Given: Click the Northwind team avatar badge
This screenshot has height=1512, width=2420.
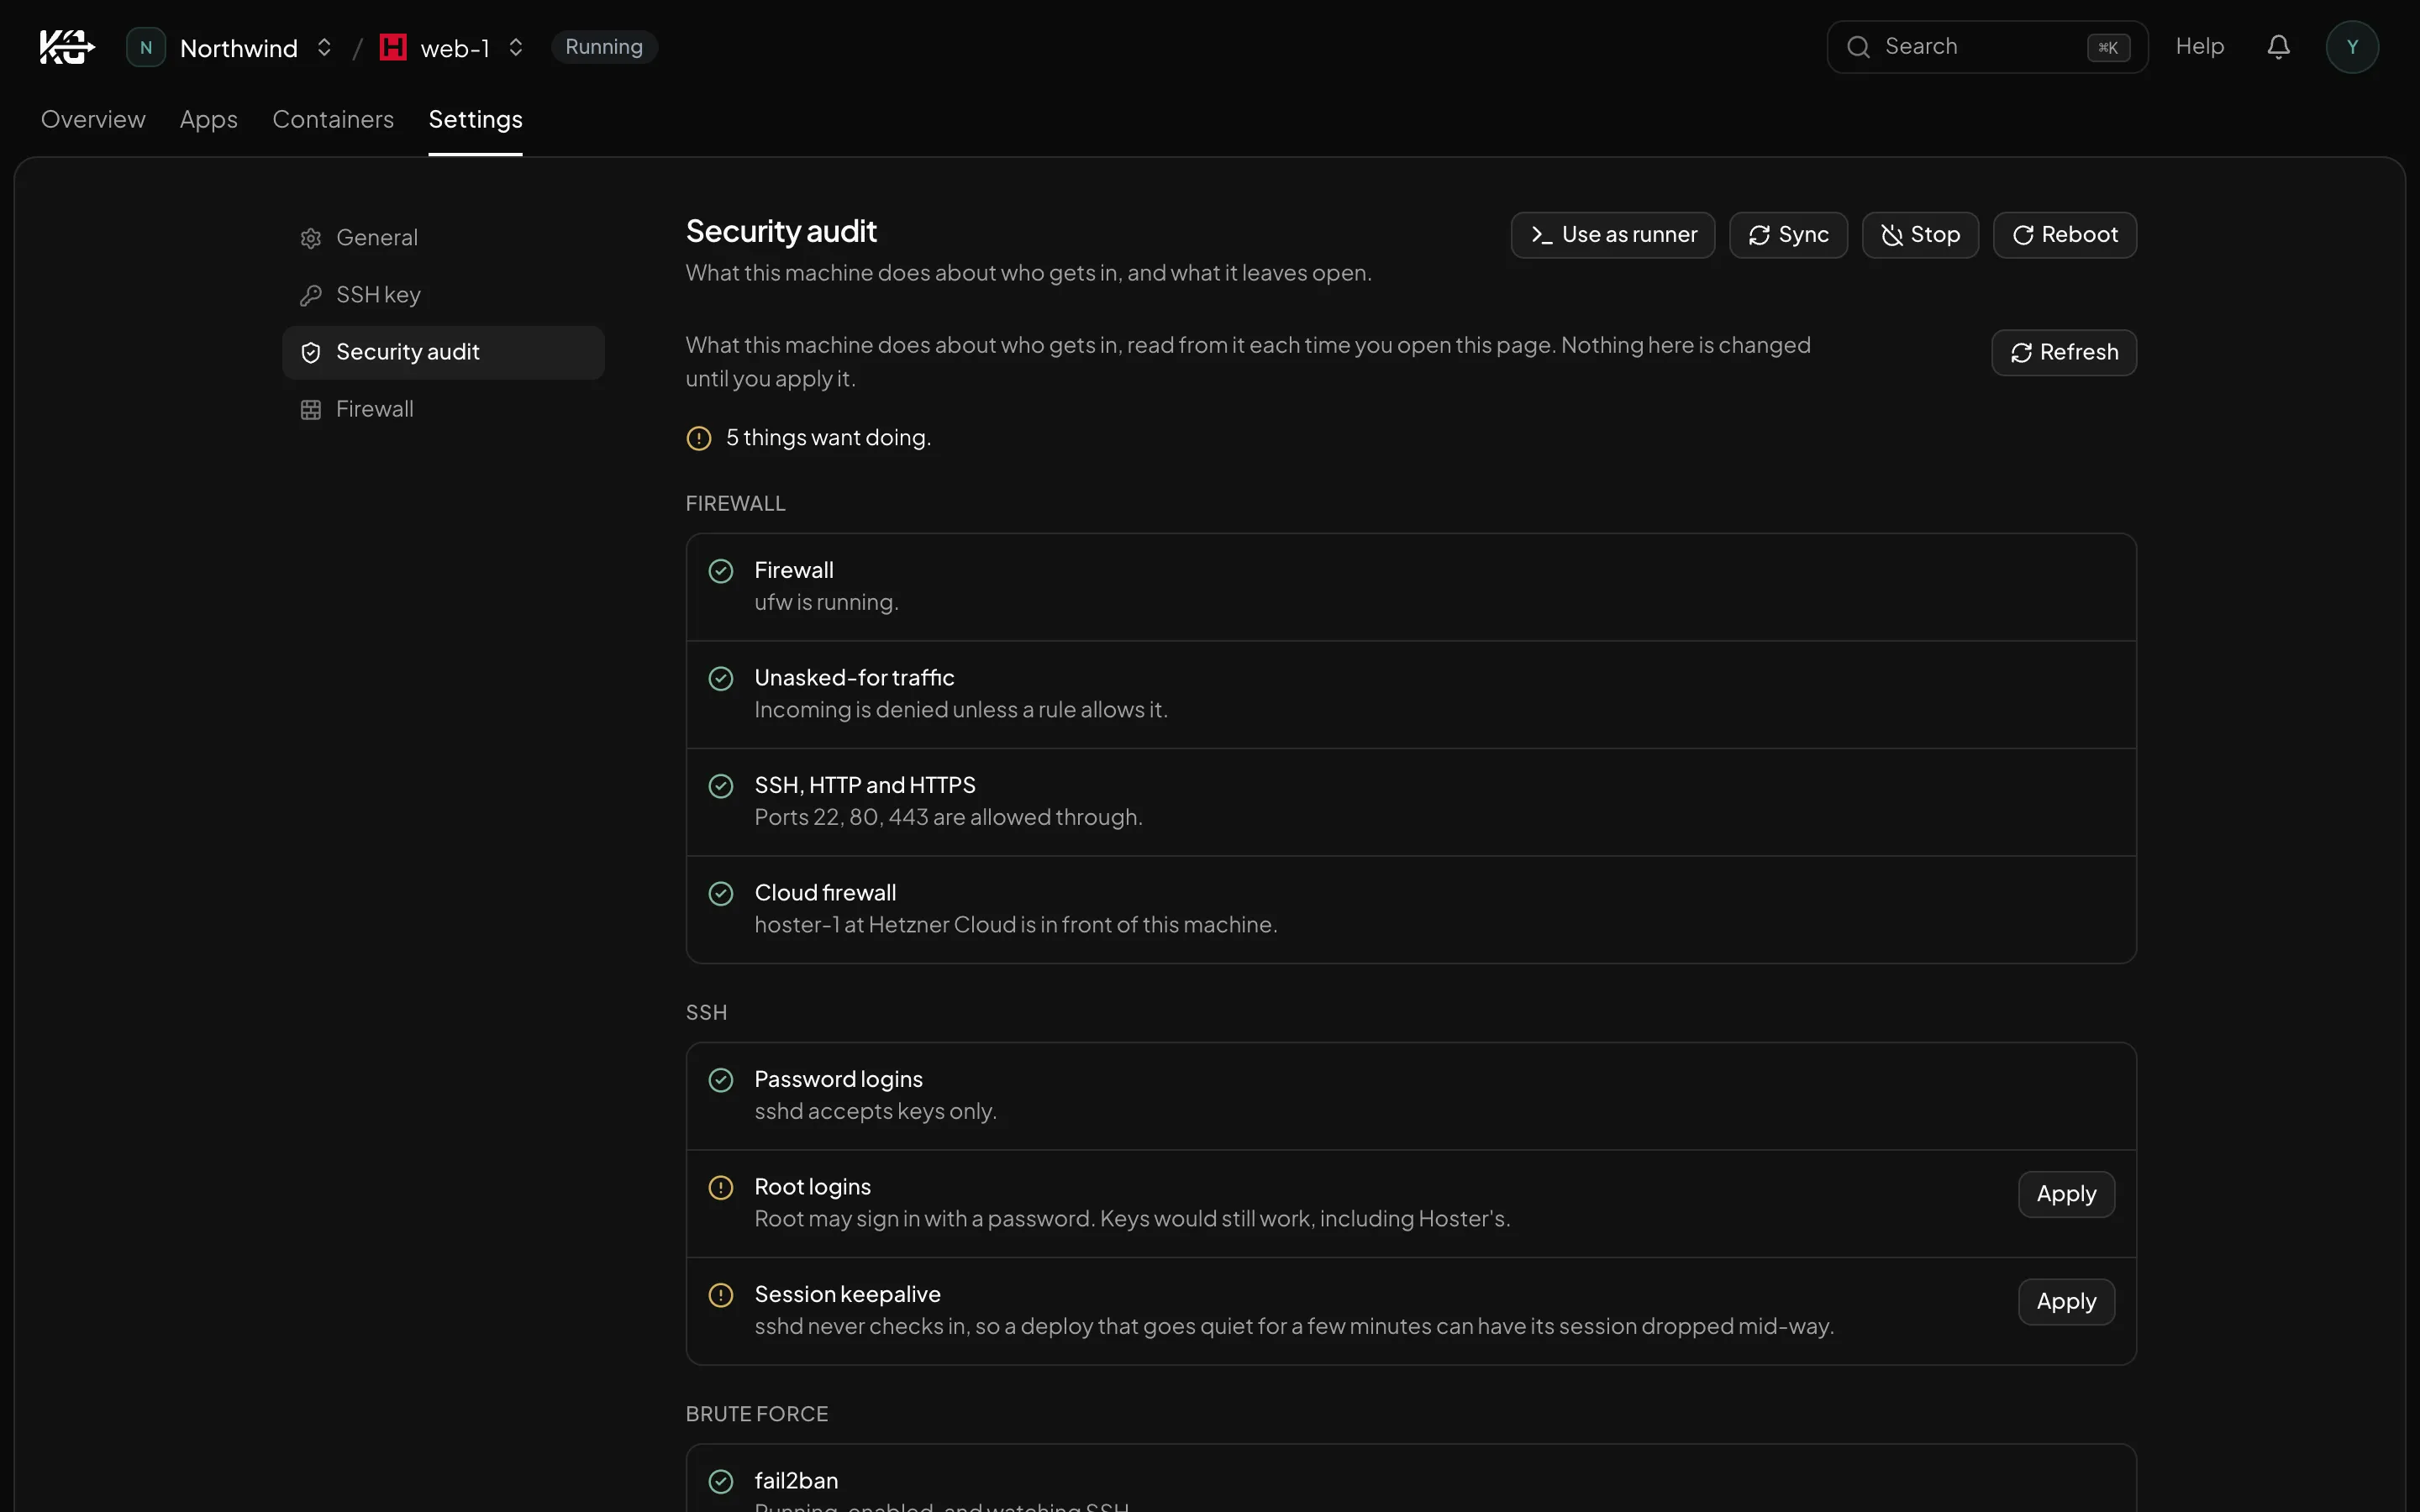Looking at the screenshot, I should point(146,47).
